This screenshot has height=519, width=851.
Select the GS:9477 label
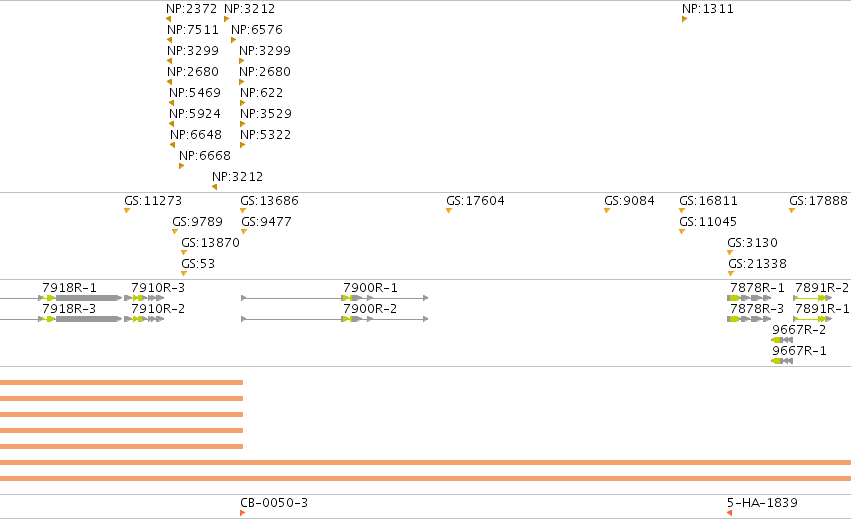click(x=266, y=222)
